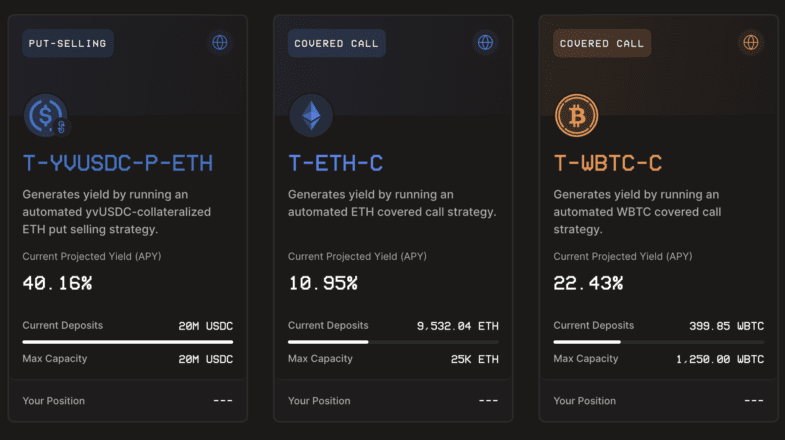
Task: Select the blue COVERED CALL tag
Action: click(x=336, y=43)
